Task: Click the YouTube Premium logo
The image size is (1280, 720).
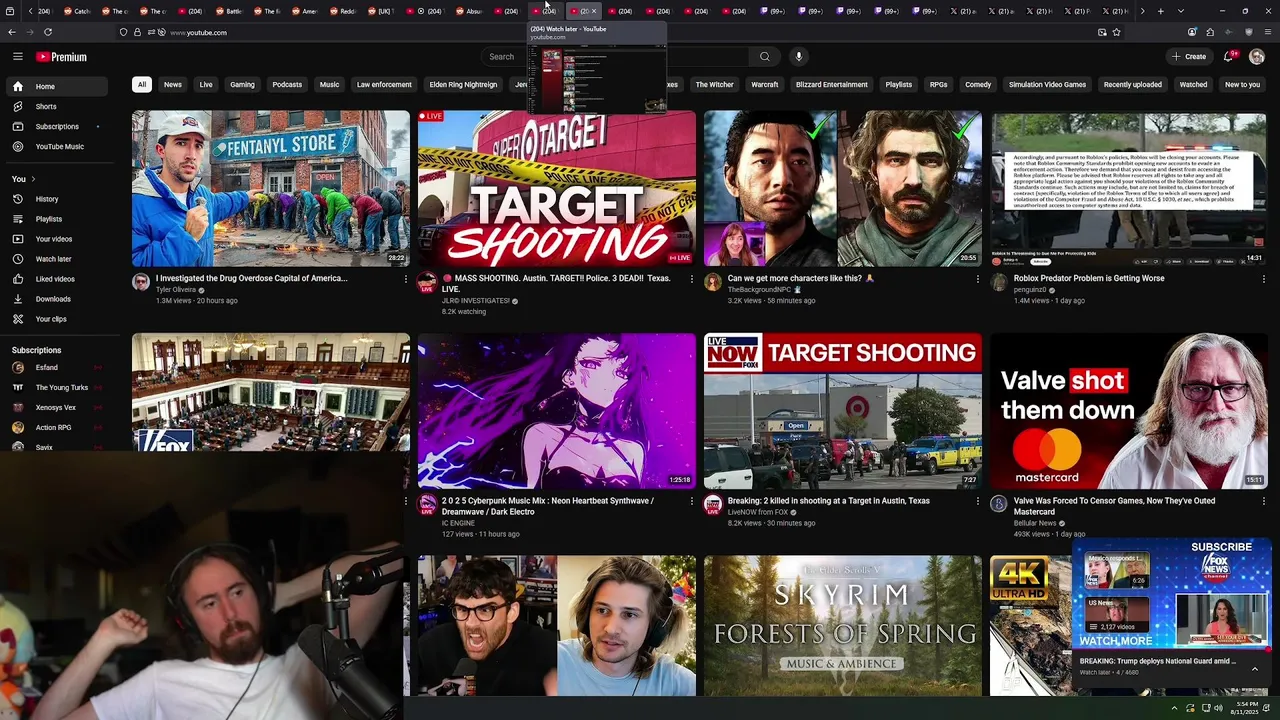Action: [61, 57]
